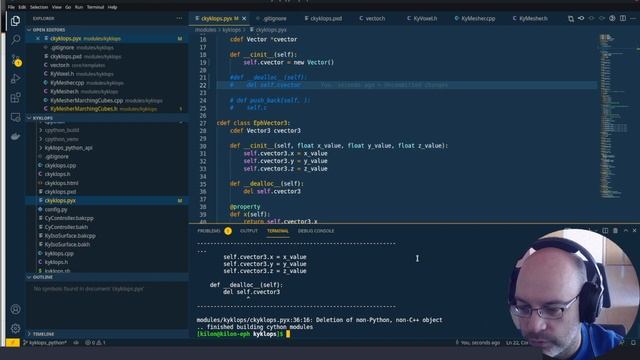640x360 pixels.
Task: Open the Go menu
Action: (x=68, y=7)
